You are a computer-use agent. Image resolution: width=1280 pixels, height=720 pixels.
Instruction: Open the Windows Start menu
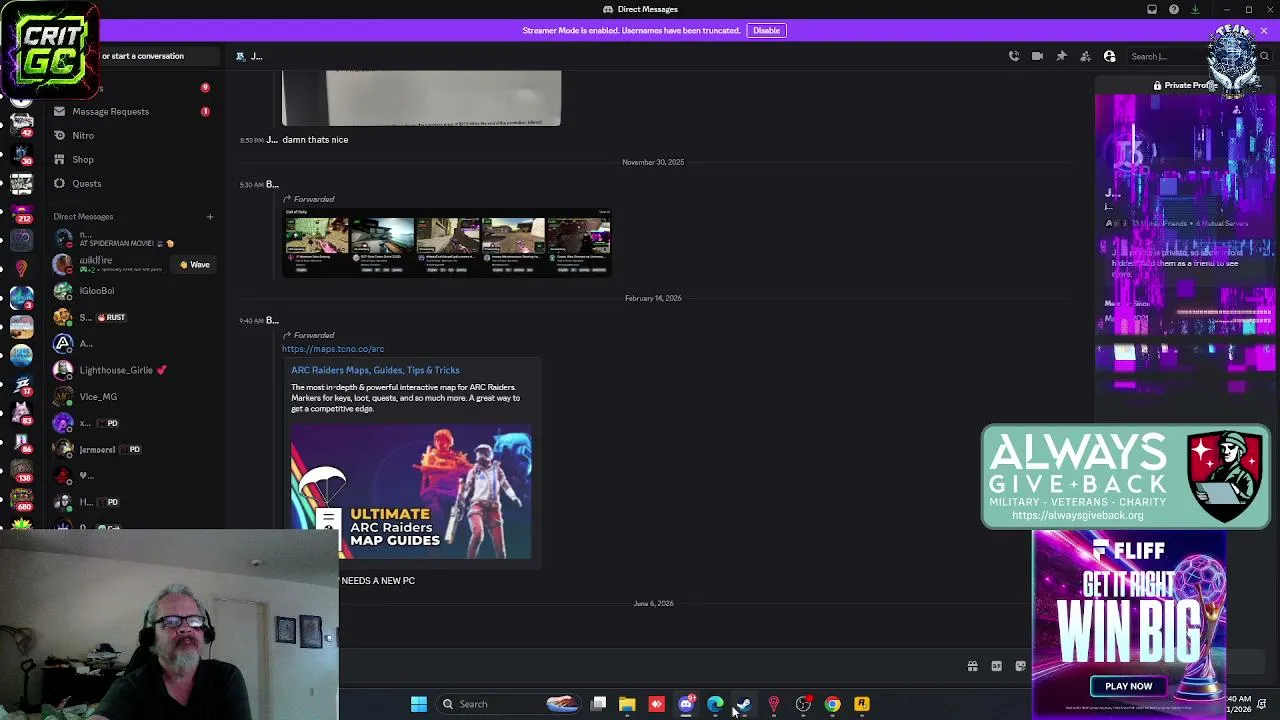click(x=419, y=704)
